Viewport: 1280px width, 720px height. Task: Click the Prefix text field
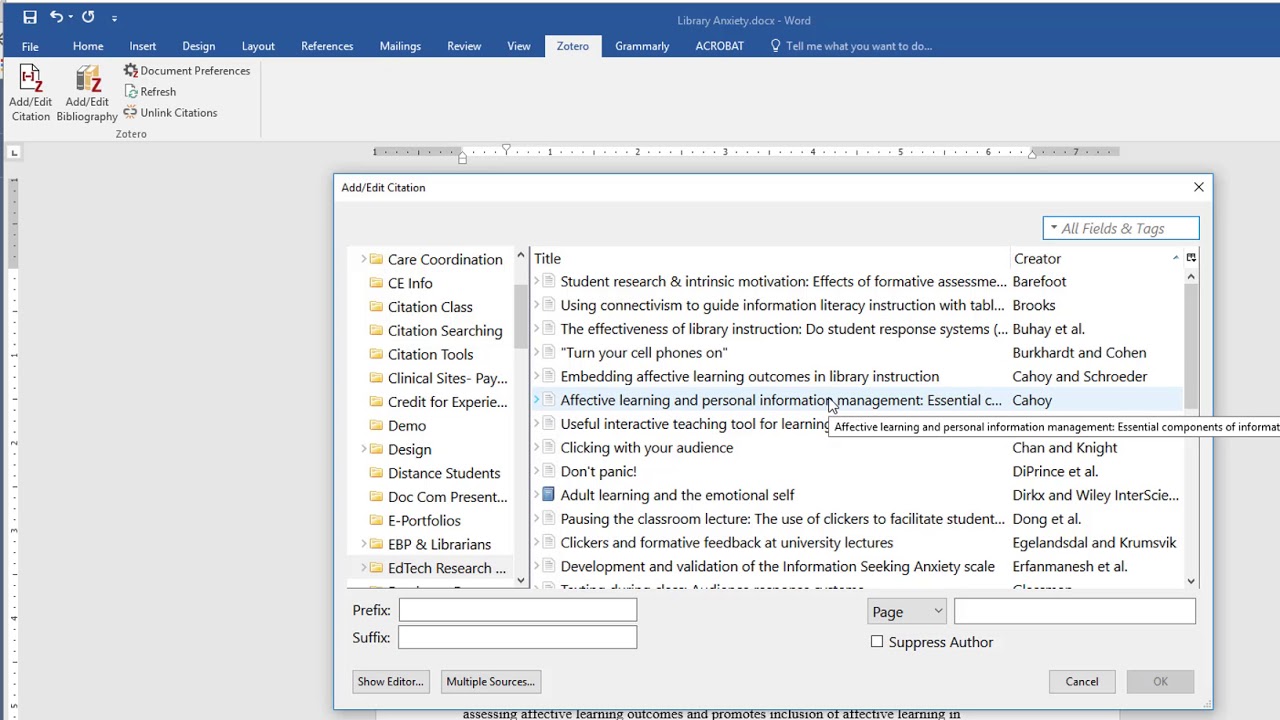[518, 610]
